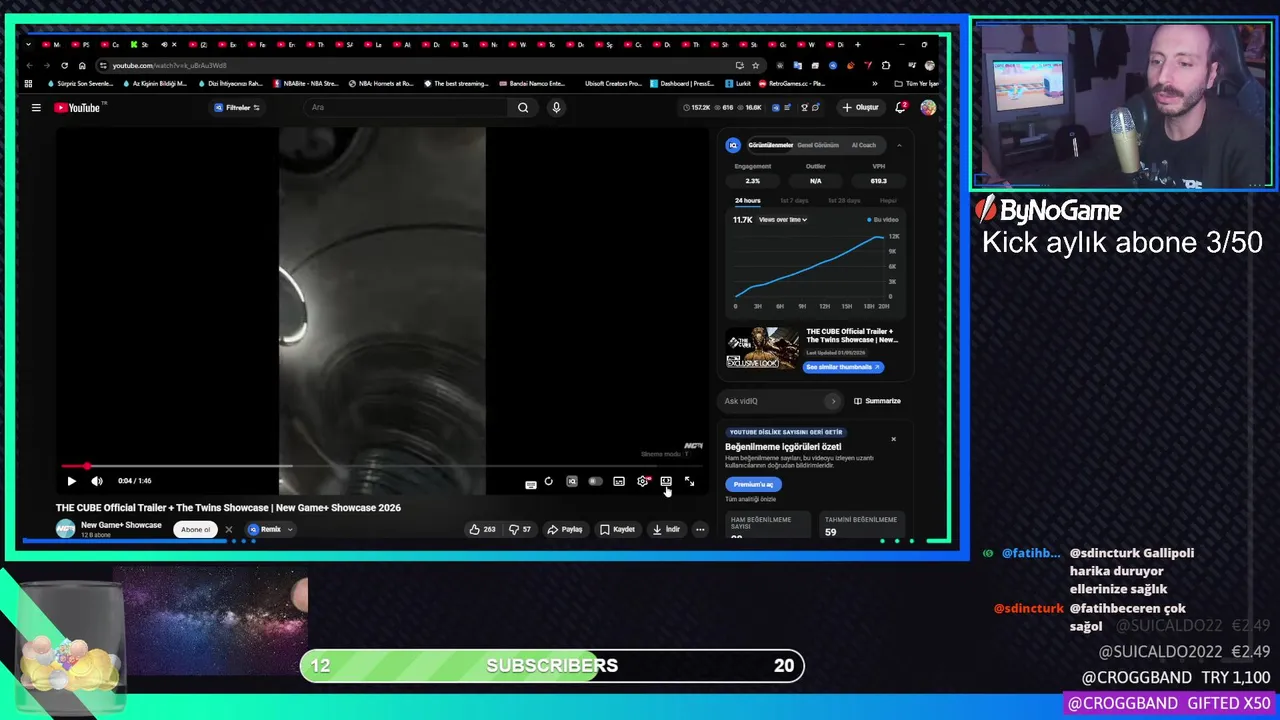The height and width of the screenshot is (720, 1280).
Task: Click the red progress scrubber handle
Action: [87, 466]
